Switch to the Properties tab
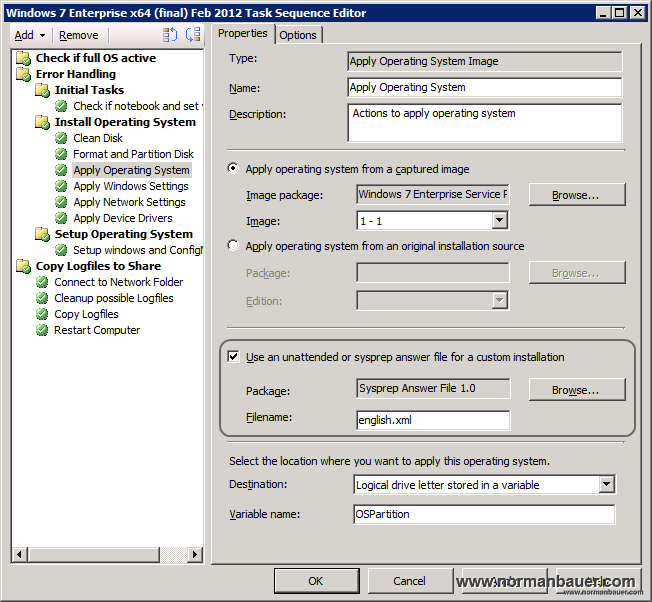The width and height of the screenshot is (652, 602). pyautogui.click(x=243, y=33)
